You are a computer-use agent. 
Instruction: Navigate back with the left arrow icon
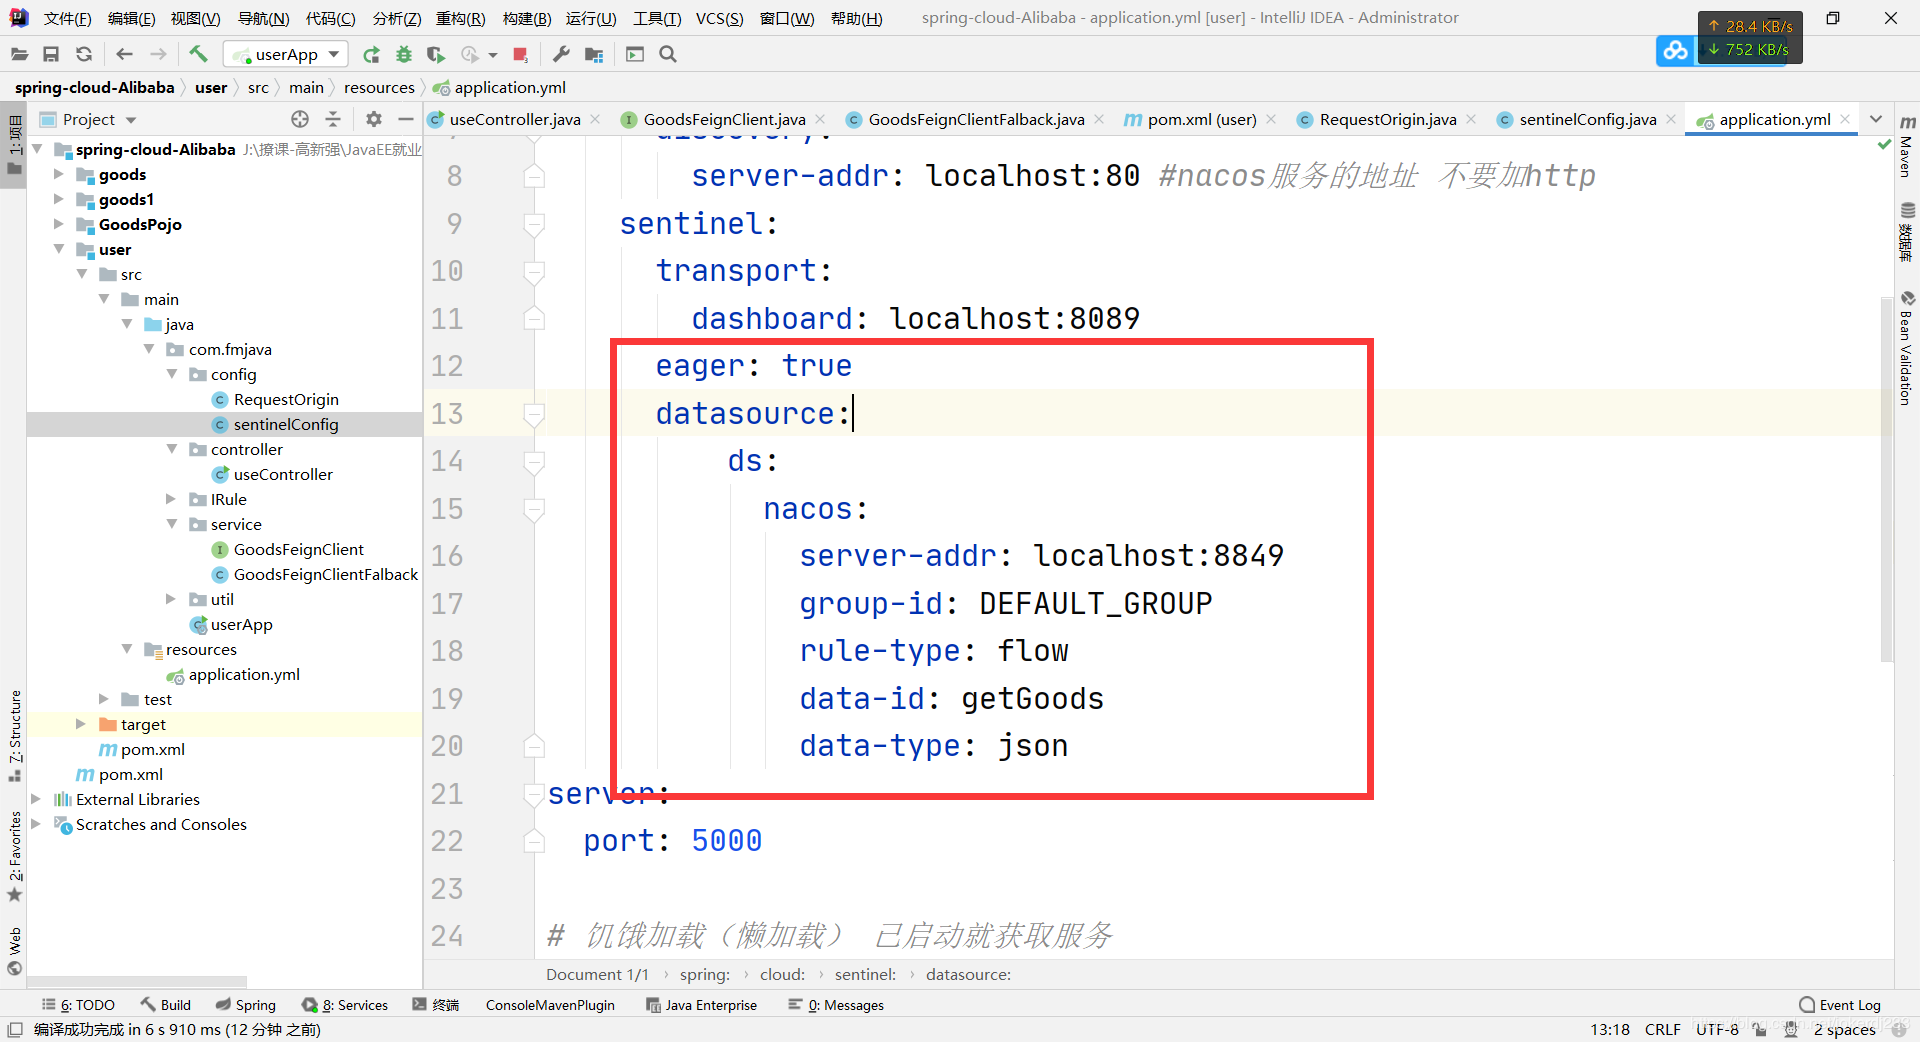tap(124, 54)
